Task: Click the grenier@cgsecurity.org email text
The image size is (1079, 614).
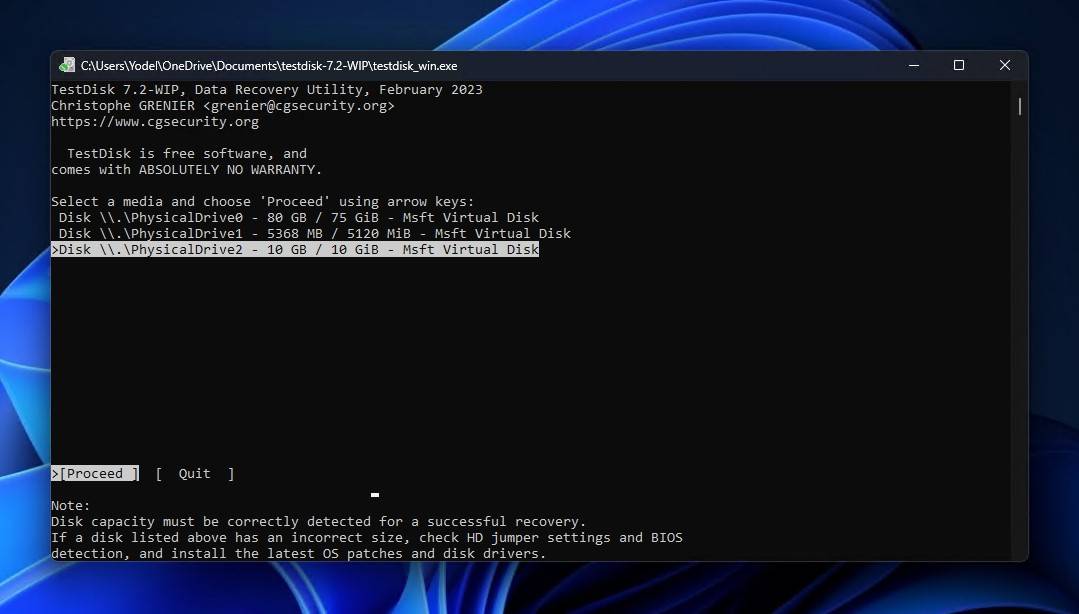Action: tap(299, 106)
